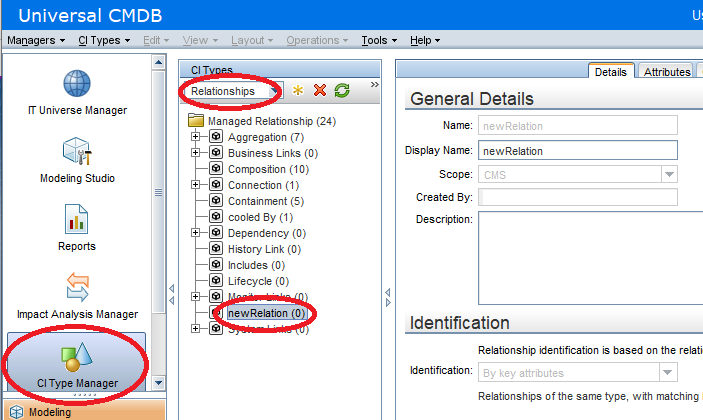Expand the Monitor Links tree node
The height and width of the screenshot is (420, 703).
tap(195, 296)
